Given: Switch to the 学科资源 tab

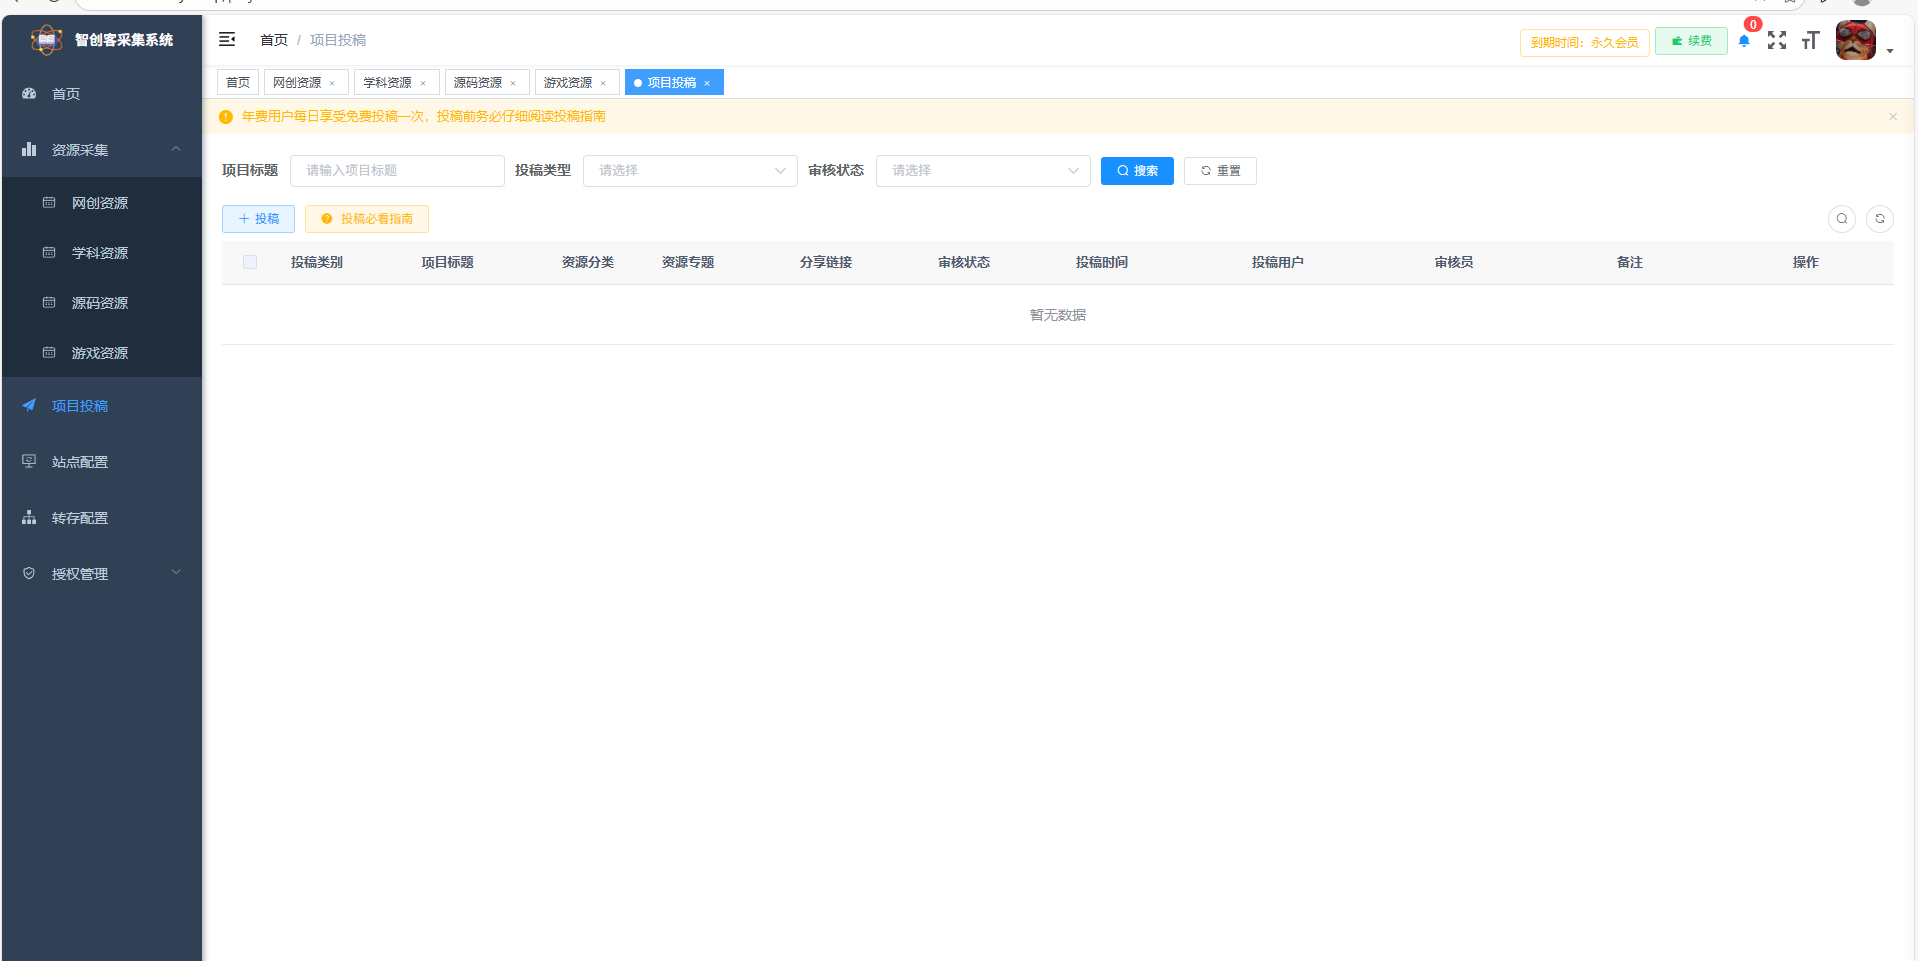Looking at the screenshot, I should 389,81.
